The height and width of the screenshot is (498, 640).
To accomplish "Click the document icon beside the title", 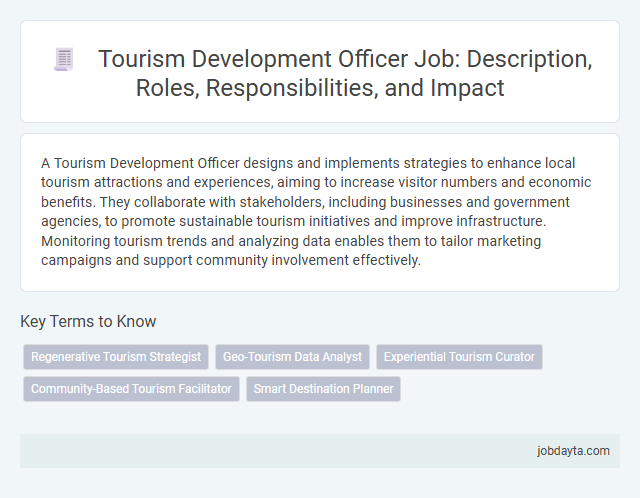I will [x=64, y=59].
